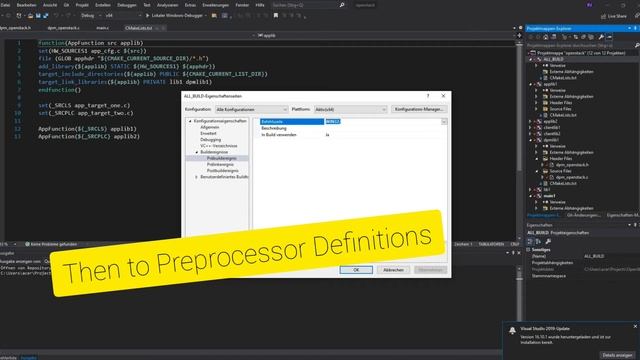Click Konfigurations-Manager button
Image resolution: width=640 pixels, height=360 pixels.
tap(419, 109)
